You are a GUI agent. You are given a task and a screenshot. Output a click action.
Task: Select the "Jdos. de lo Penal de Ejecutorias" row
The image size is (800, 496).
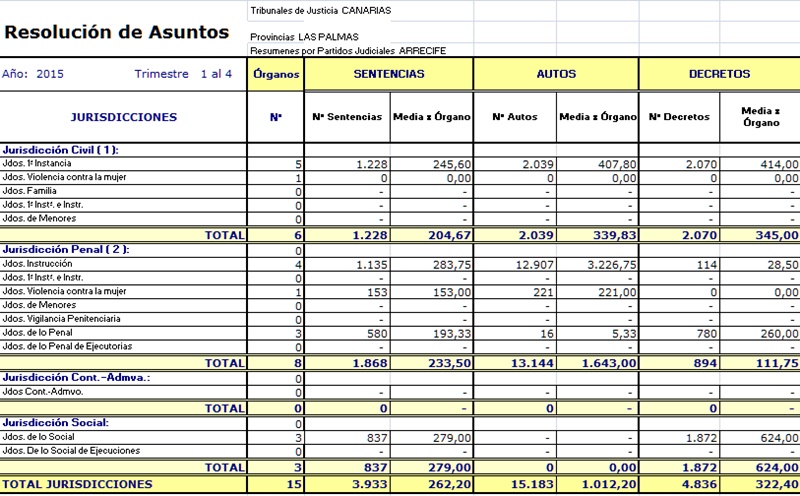(67, 347)
